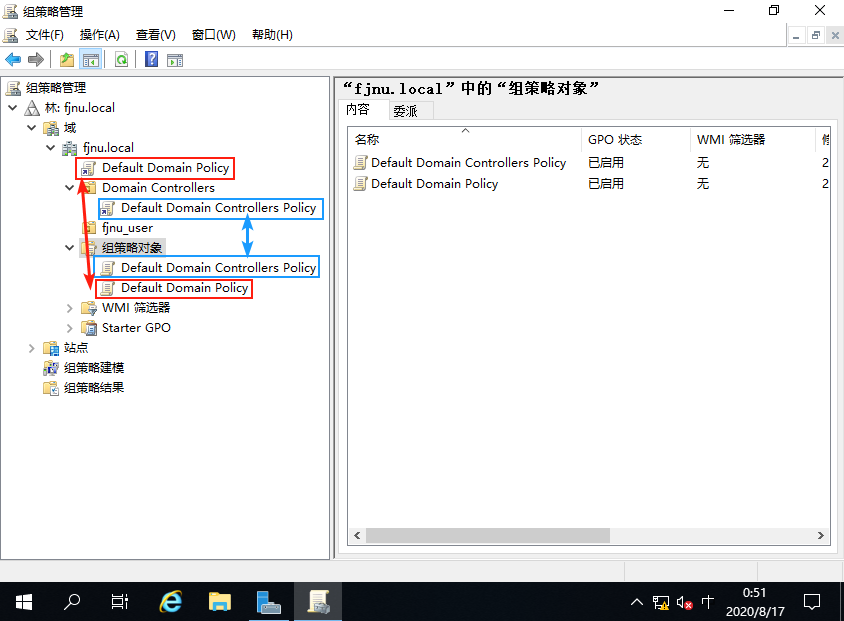Open the 帮助(H) menu

pyautogui.click(x=272, y=35)
